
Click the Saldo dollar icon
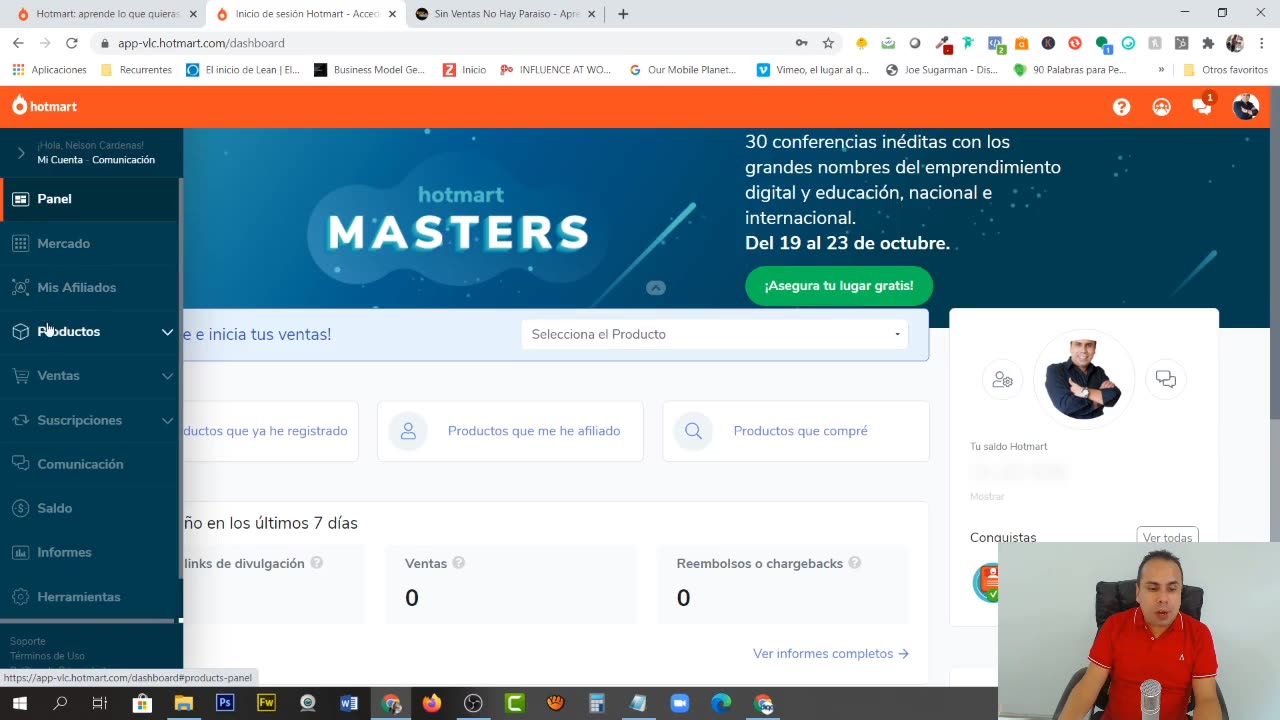20,508
